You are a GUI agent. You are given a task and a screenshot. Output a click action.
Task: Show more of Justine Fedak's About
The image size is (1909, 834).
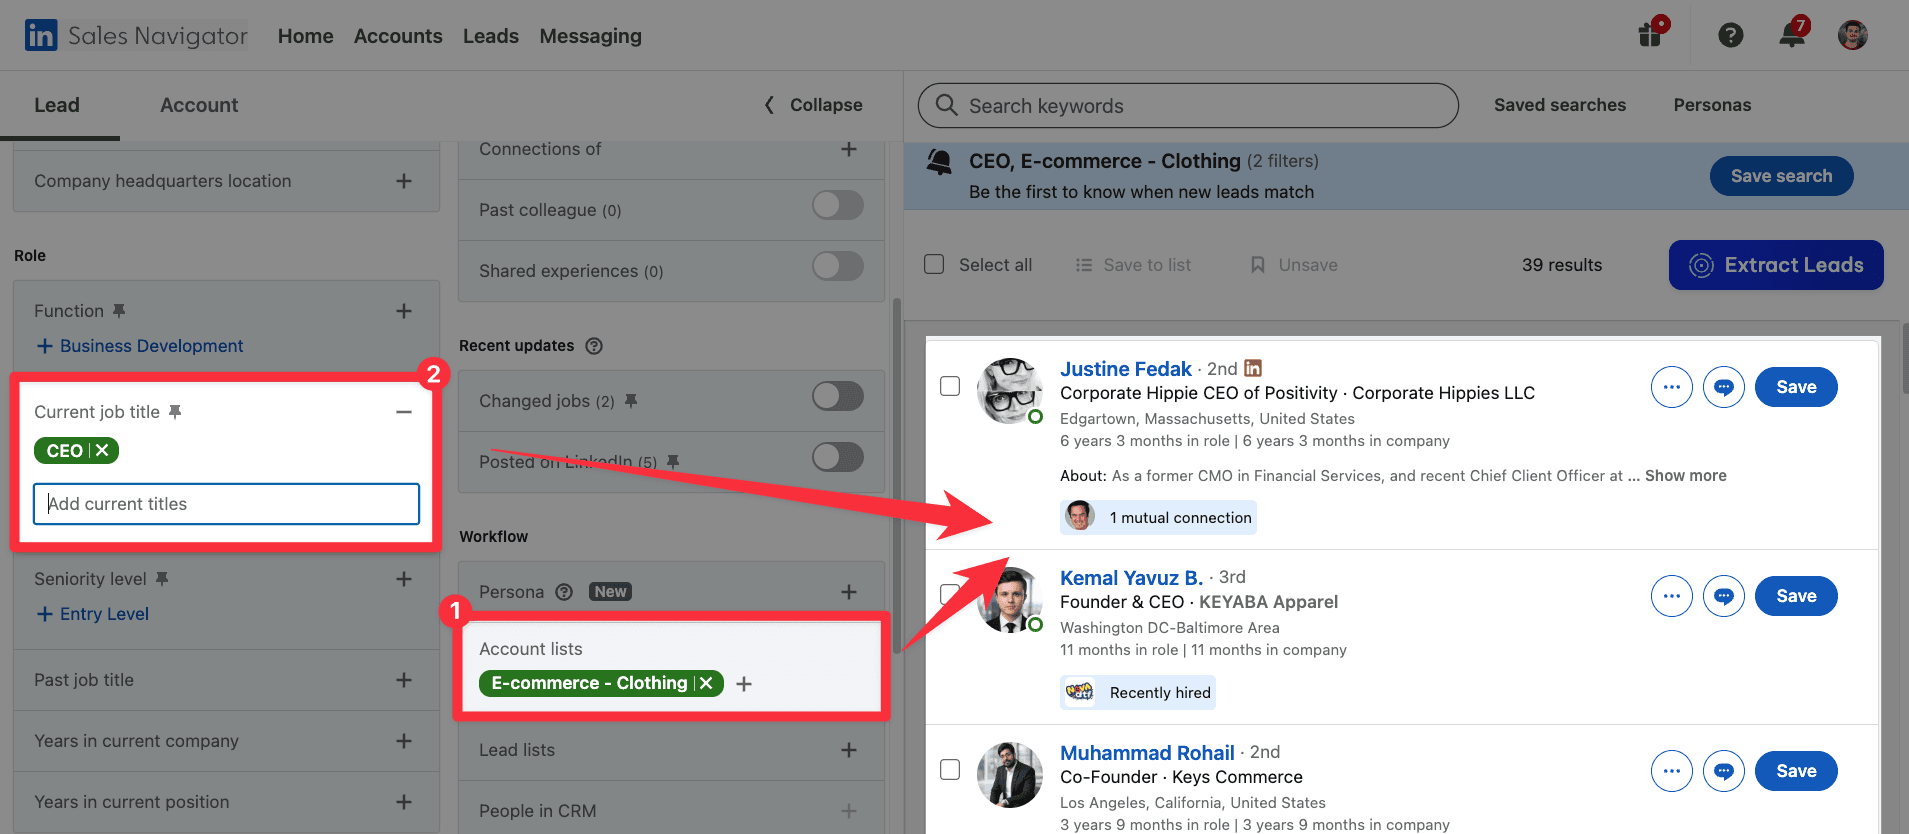coord(1685,476)
